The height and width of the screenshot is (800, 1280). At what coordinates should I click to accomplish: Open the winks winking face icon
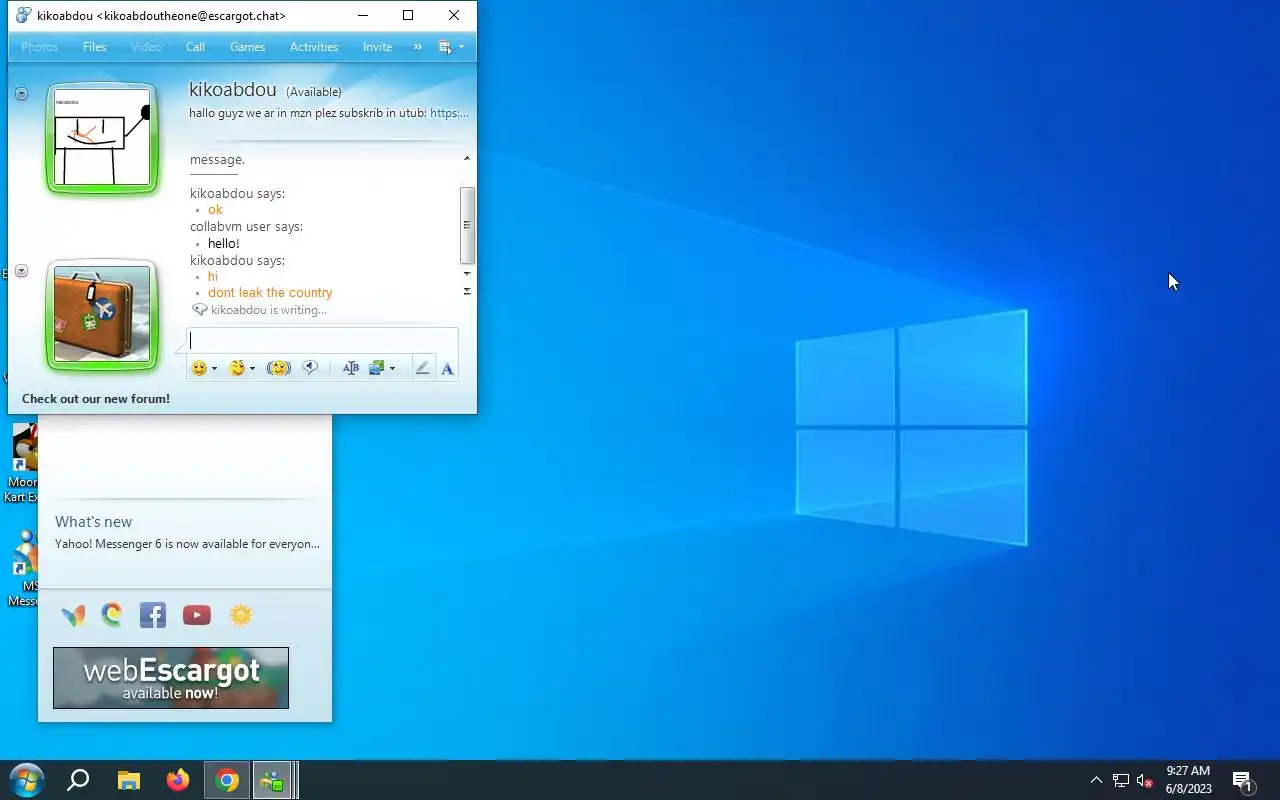[x=237, y=368]
